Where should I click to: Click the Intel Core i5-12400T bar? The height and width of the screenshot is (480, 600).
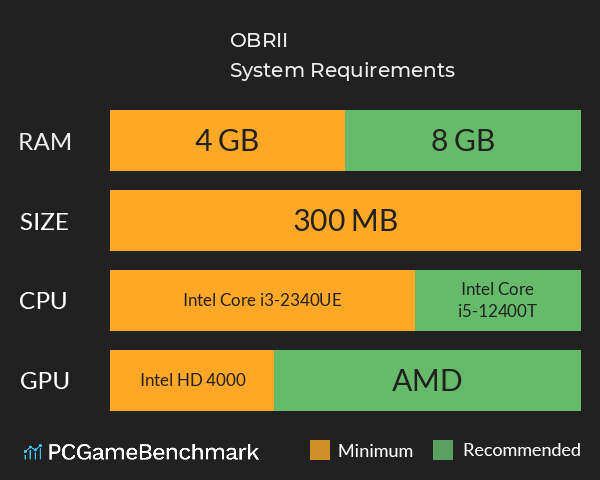pyautogui.click(x=498, y=300)
